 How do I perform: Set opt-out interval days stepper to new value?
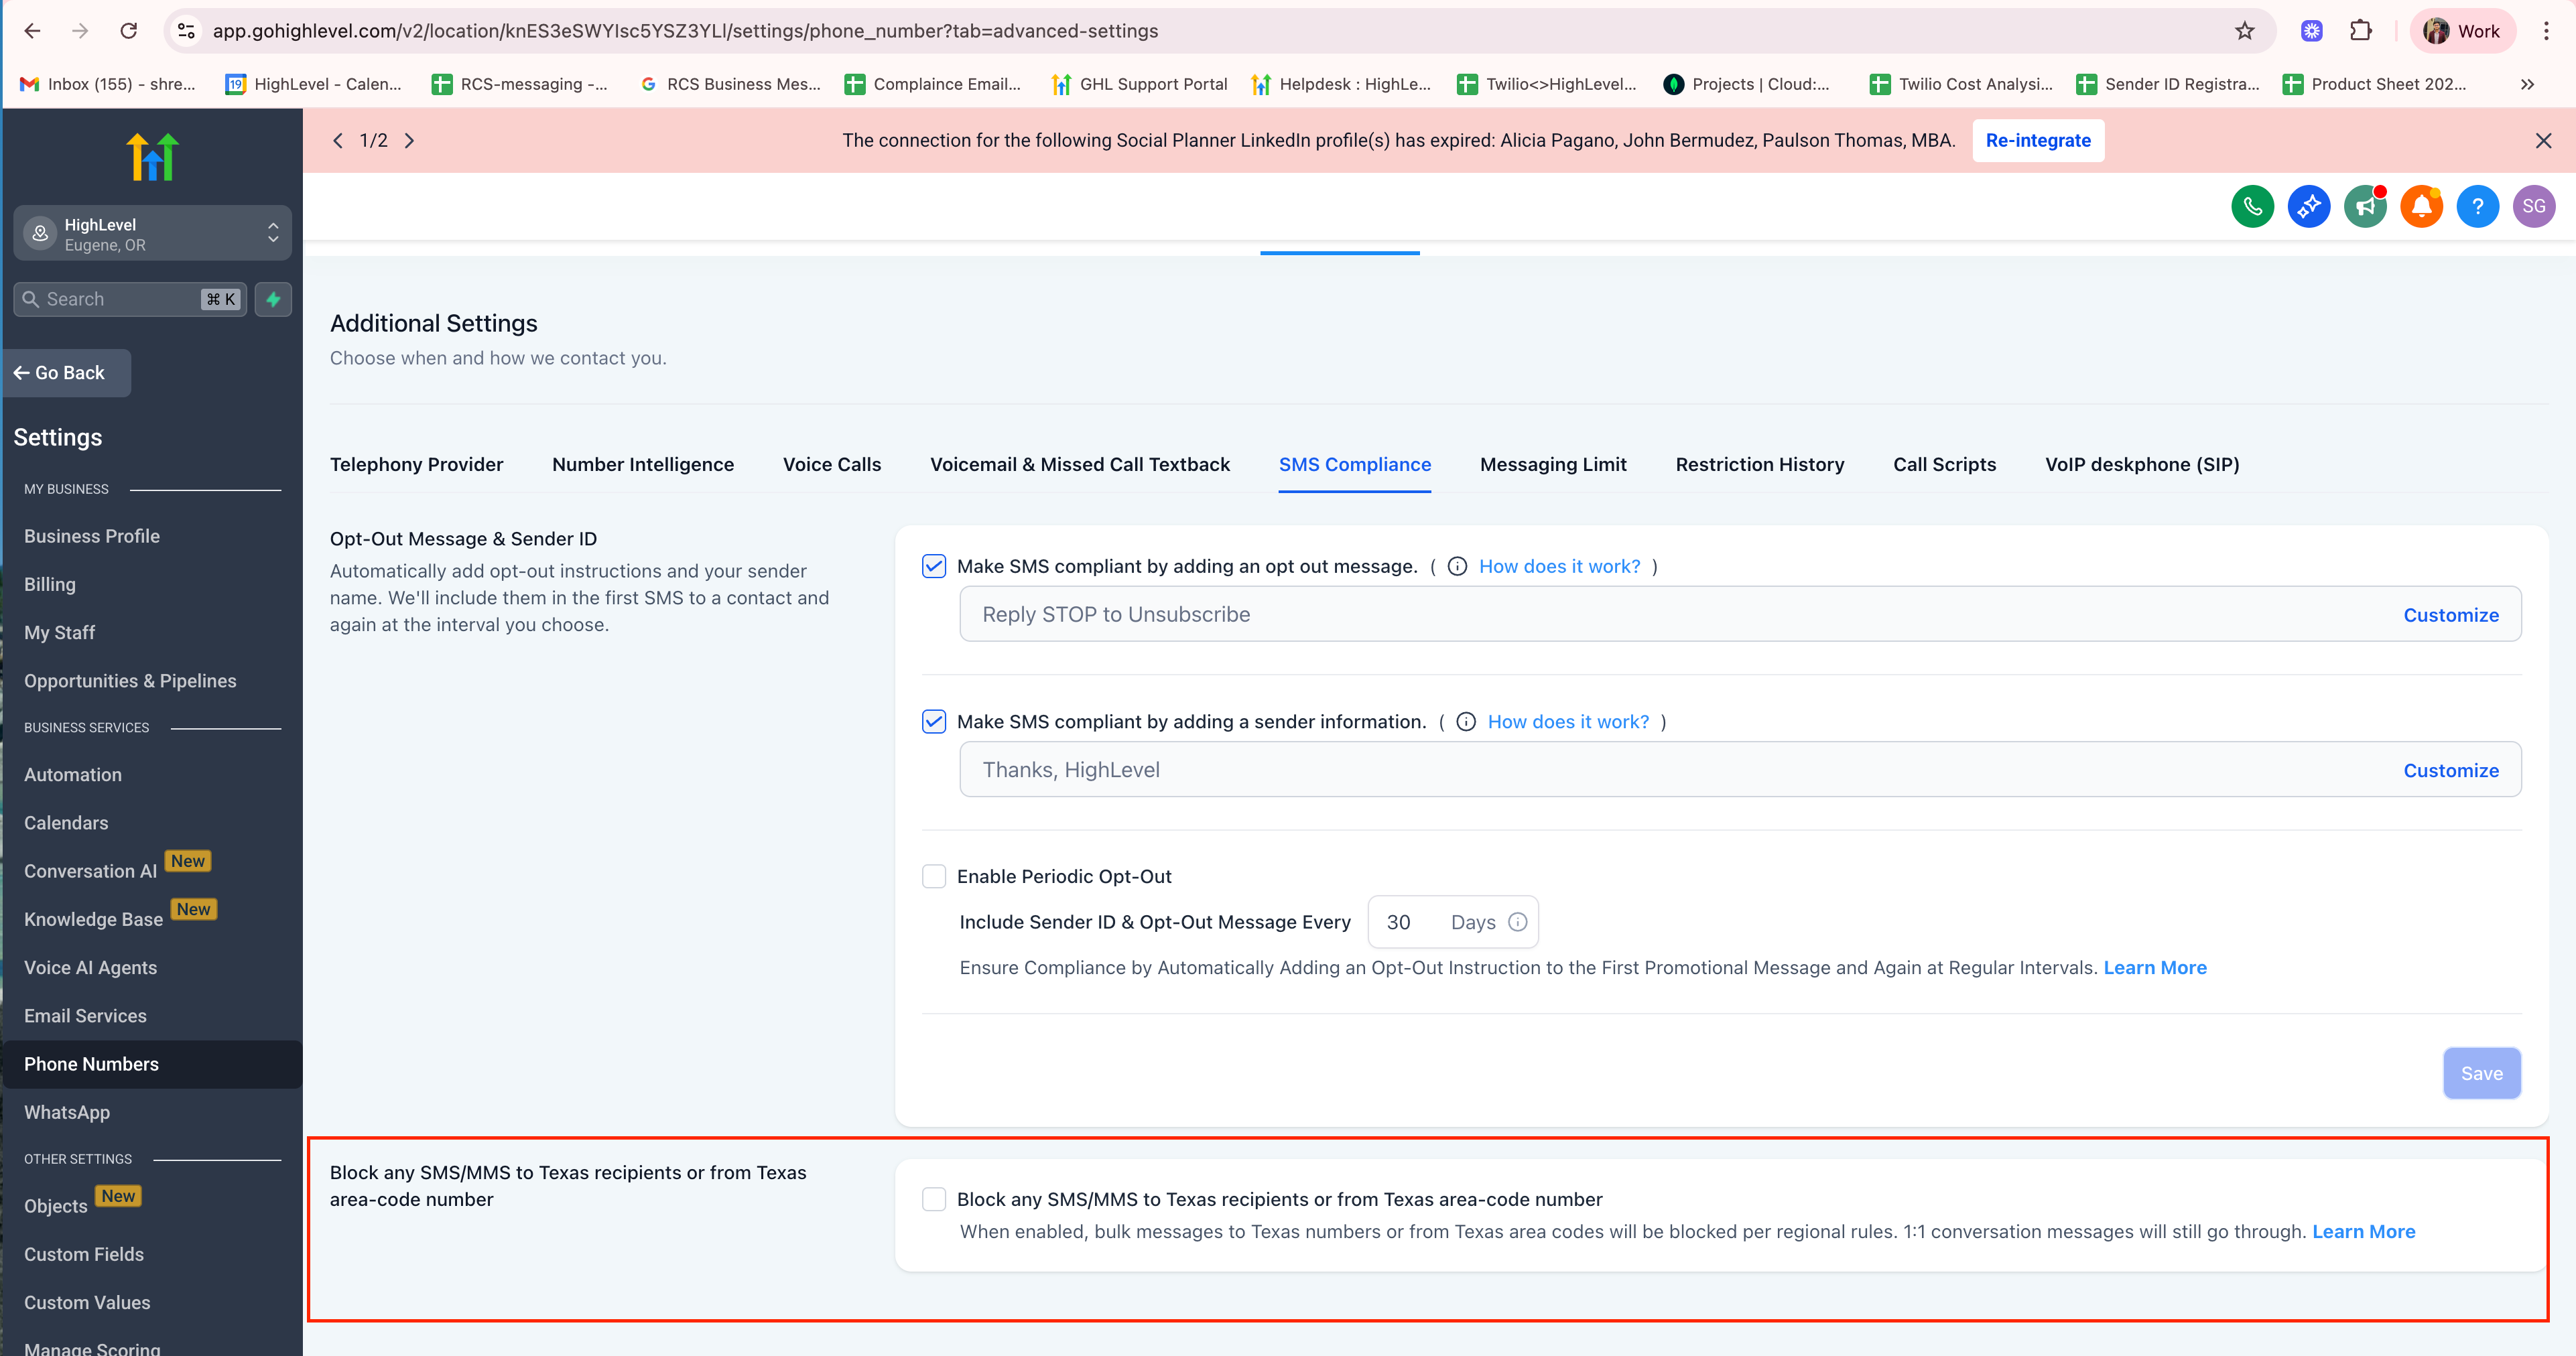click(1399, 921)
